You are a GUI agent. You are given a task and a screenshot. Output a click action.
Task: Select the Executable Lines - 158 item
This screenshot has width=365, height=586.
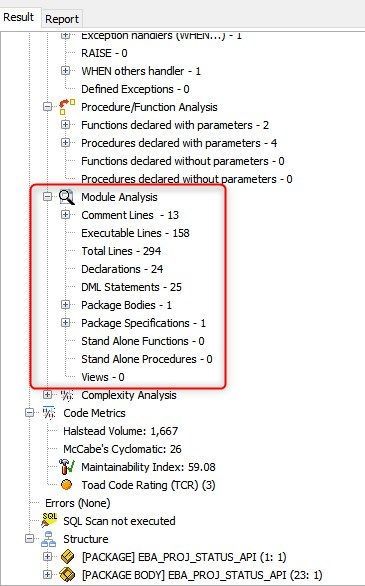135,233
